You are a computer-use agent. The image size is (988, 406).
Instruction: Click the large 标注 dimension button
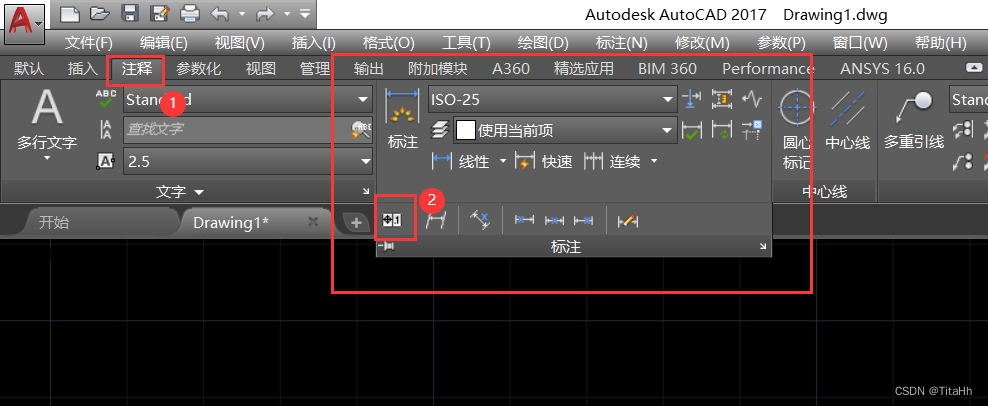[x=403, y=119]
